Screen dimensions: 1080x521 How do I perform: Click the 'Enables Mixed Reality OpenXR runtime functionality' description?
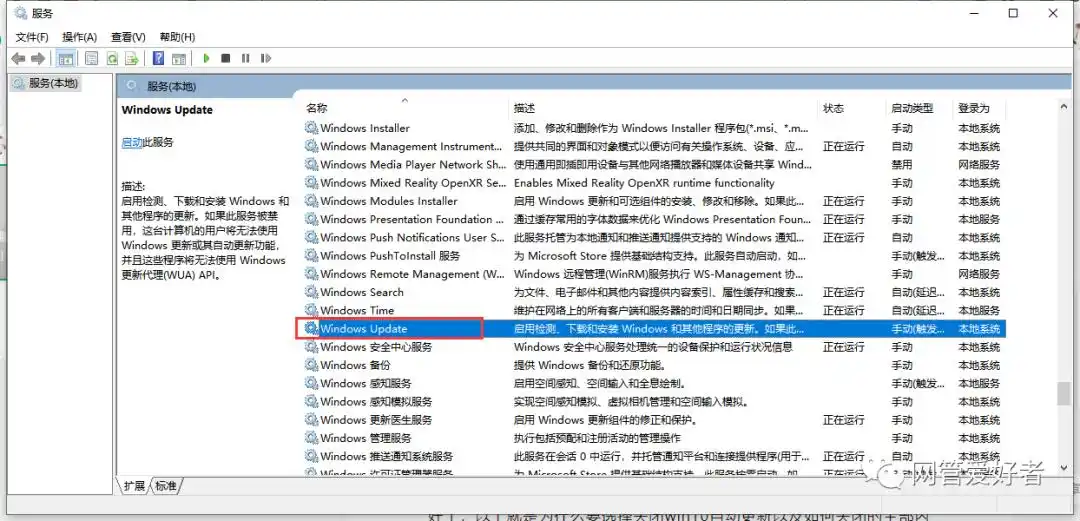(x=644, y=183)
